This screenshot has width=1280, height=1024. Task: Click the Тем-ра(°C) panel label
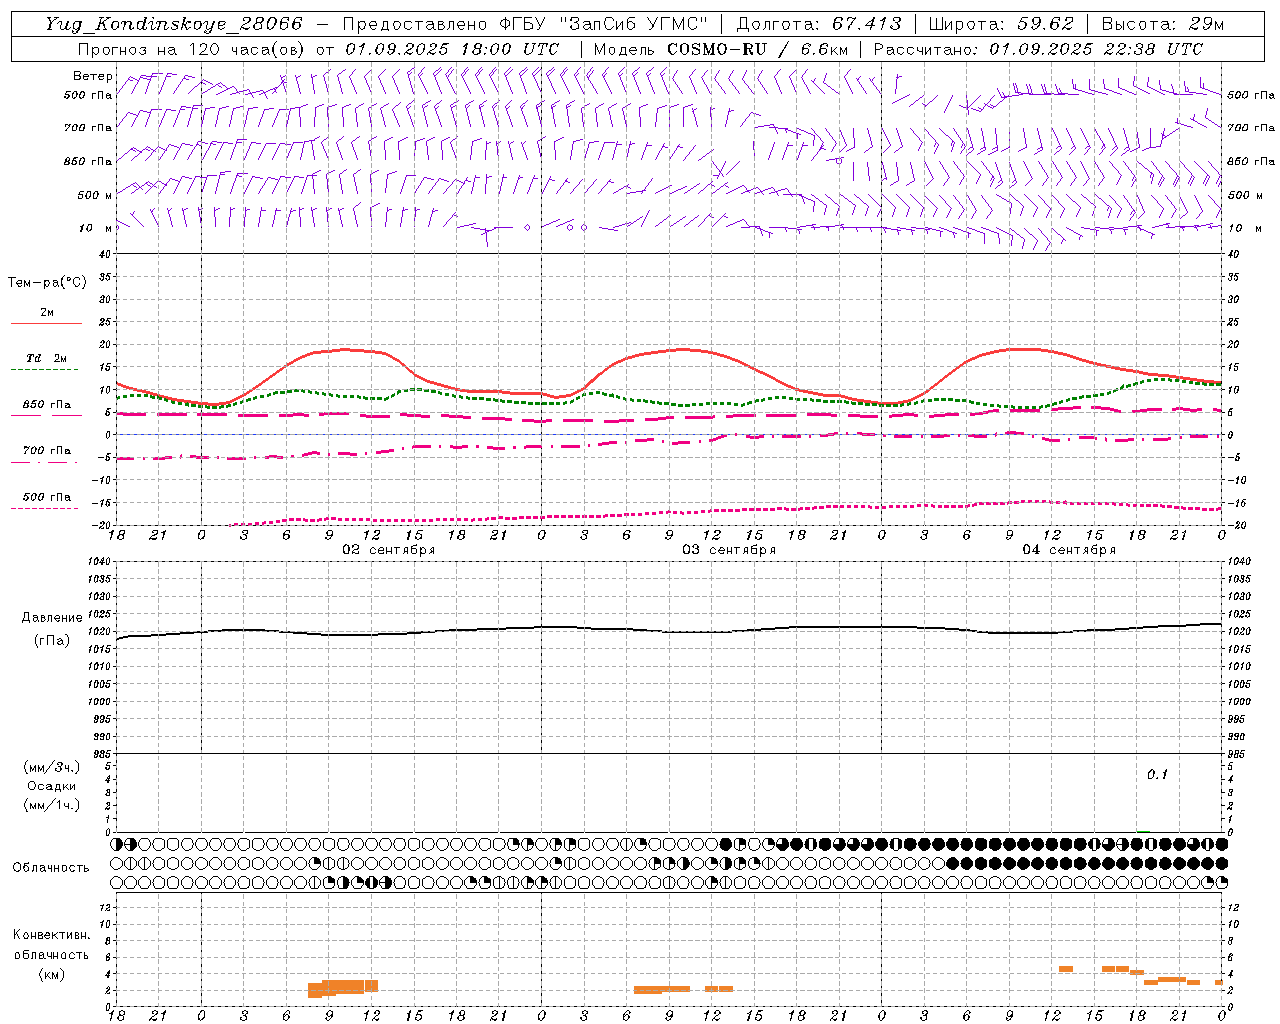point(47,283)
